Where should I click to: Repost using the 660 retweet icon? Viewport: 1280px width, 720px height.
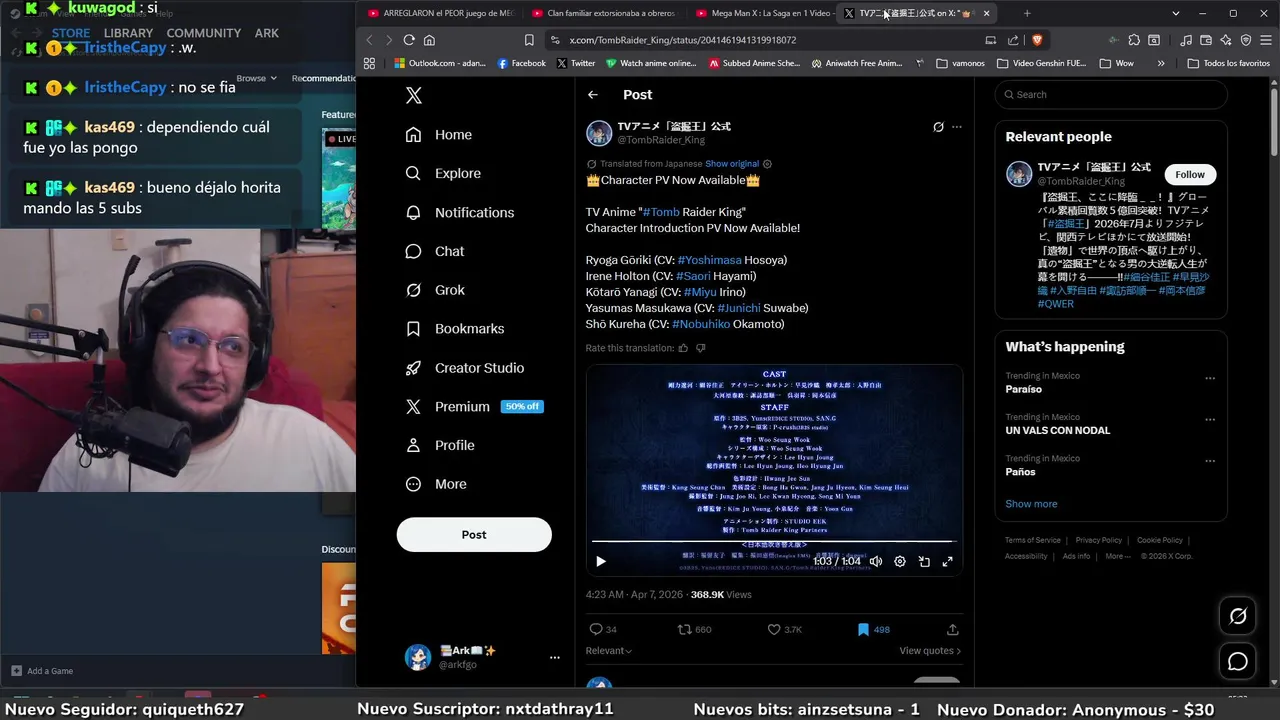pyautogui.click(x=685, y=629)
